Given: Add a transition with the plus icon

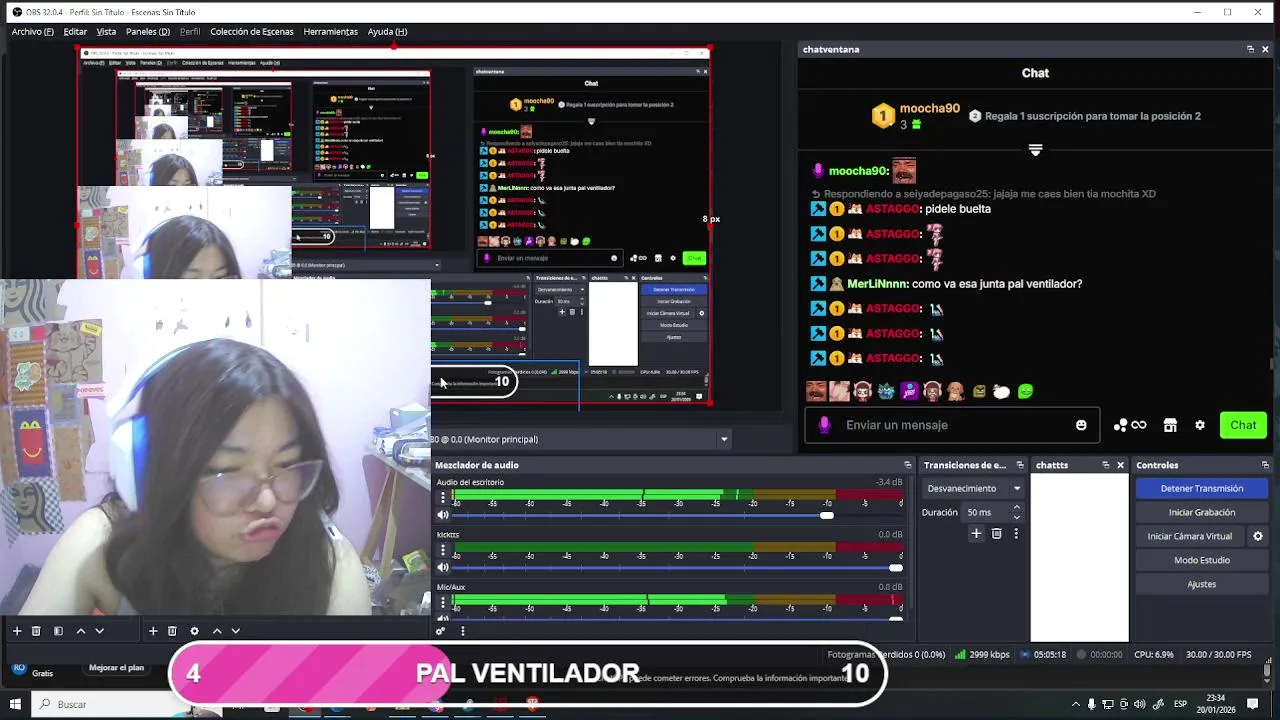Looking at the screenshot, I should [x=976, y=534].
